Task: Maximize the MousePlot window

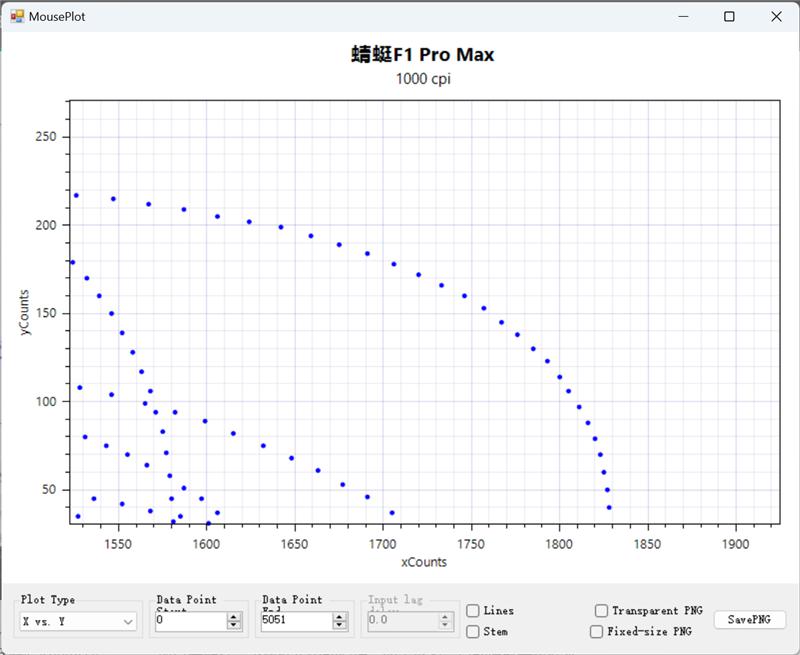Action: [x=730, y=16]
